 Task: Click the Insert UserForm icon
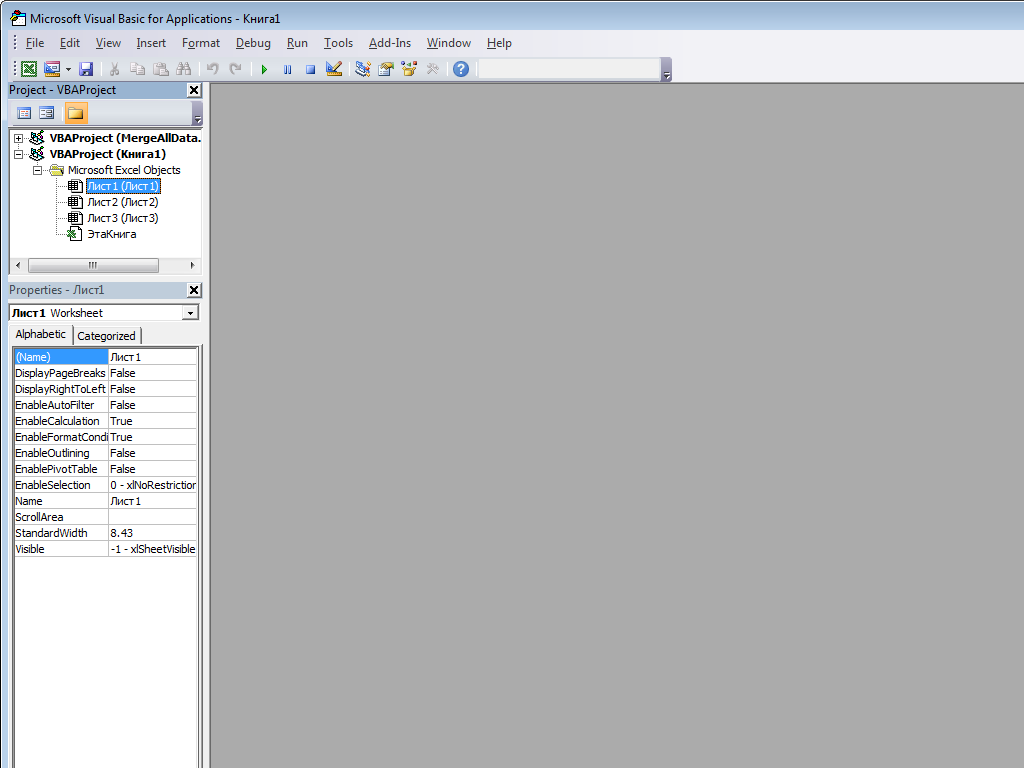[x=52, y=69]
